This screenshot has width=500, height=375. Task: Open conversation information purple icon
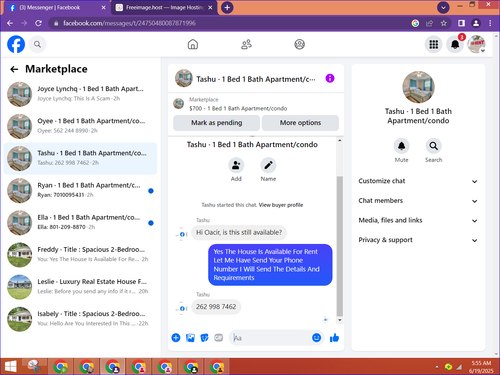pyautogui.click(x=330, y=78)
